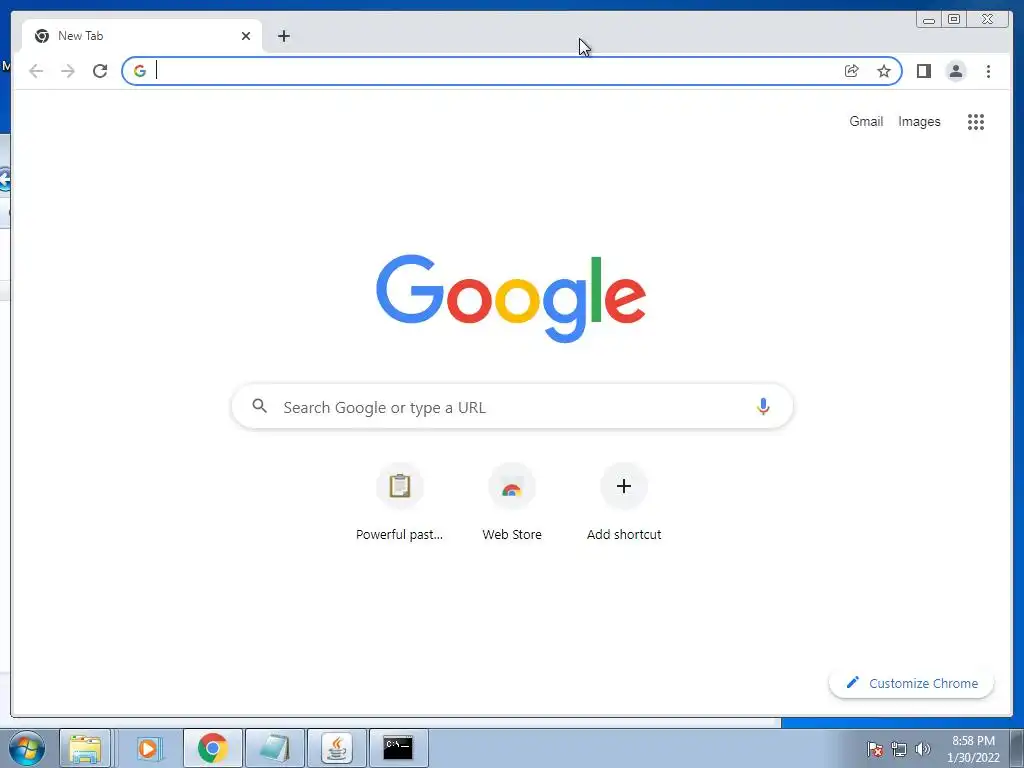The height and width of the screenshot is (768, 1024).
Task: Click the Google icon in address bar
Action: pos(140,71)
